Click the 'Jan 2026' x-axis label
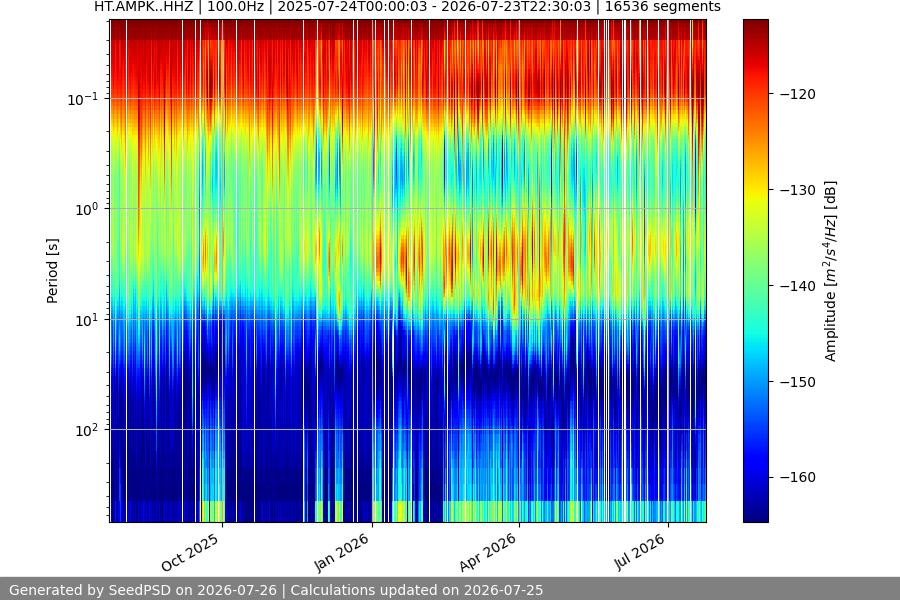Viewport: 900px width, 600px height. (x=342, y=552)
